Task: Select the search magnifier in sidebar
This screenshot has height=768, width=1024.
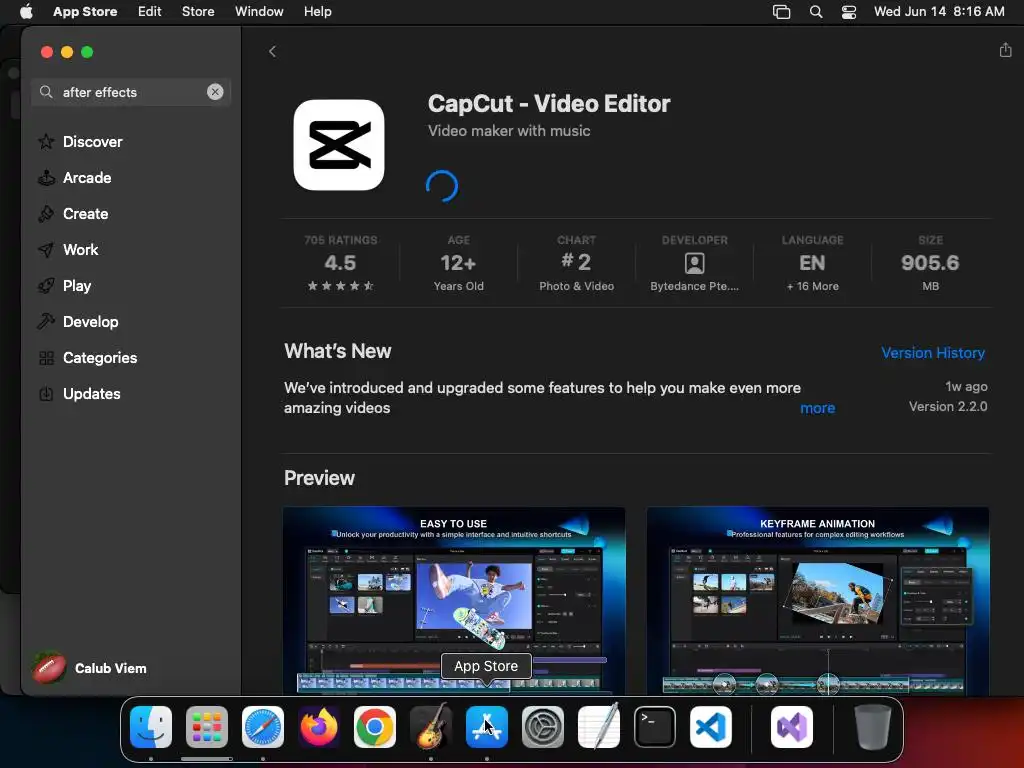Action: [x=46, y=92]
